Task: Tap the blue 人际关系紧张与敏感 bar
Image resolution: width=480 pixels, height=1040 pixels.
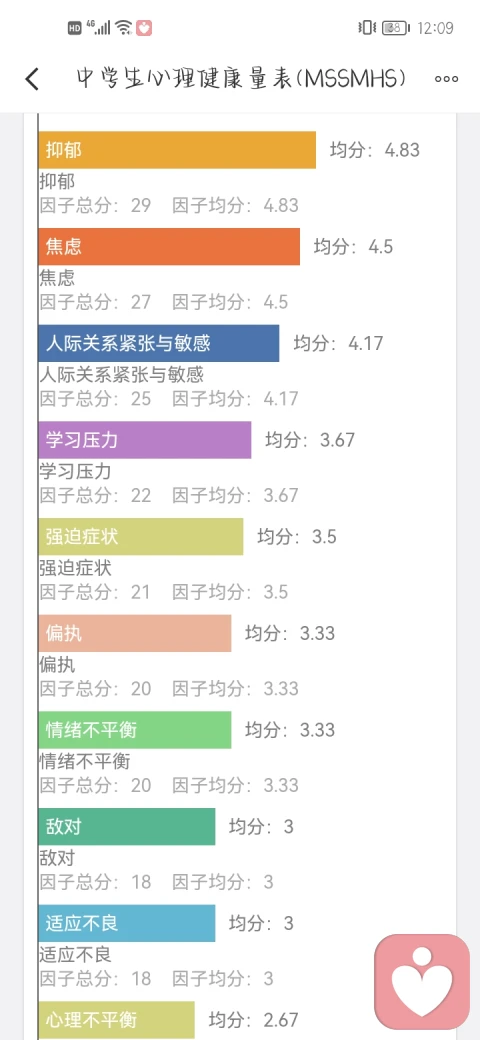Action: pos(158,343)
